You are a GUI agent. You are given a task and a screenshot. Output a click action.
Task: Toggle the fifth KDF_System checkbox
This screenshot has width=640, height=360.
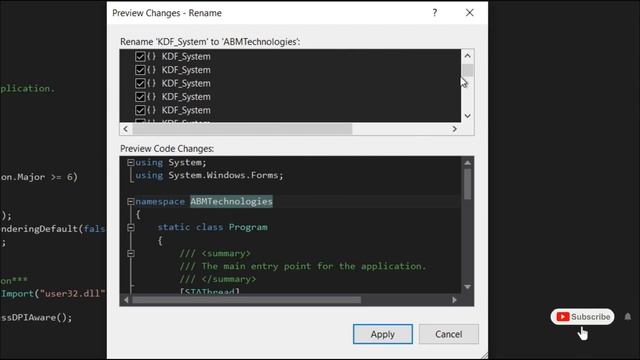pyautogui.click(x=140, y=110)
